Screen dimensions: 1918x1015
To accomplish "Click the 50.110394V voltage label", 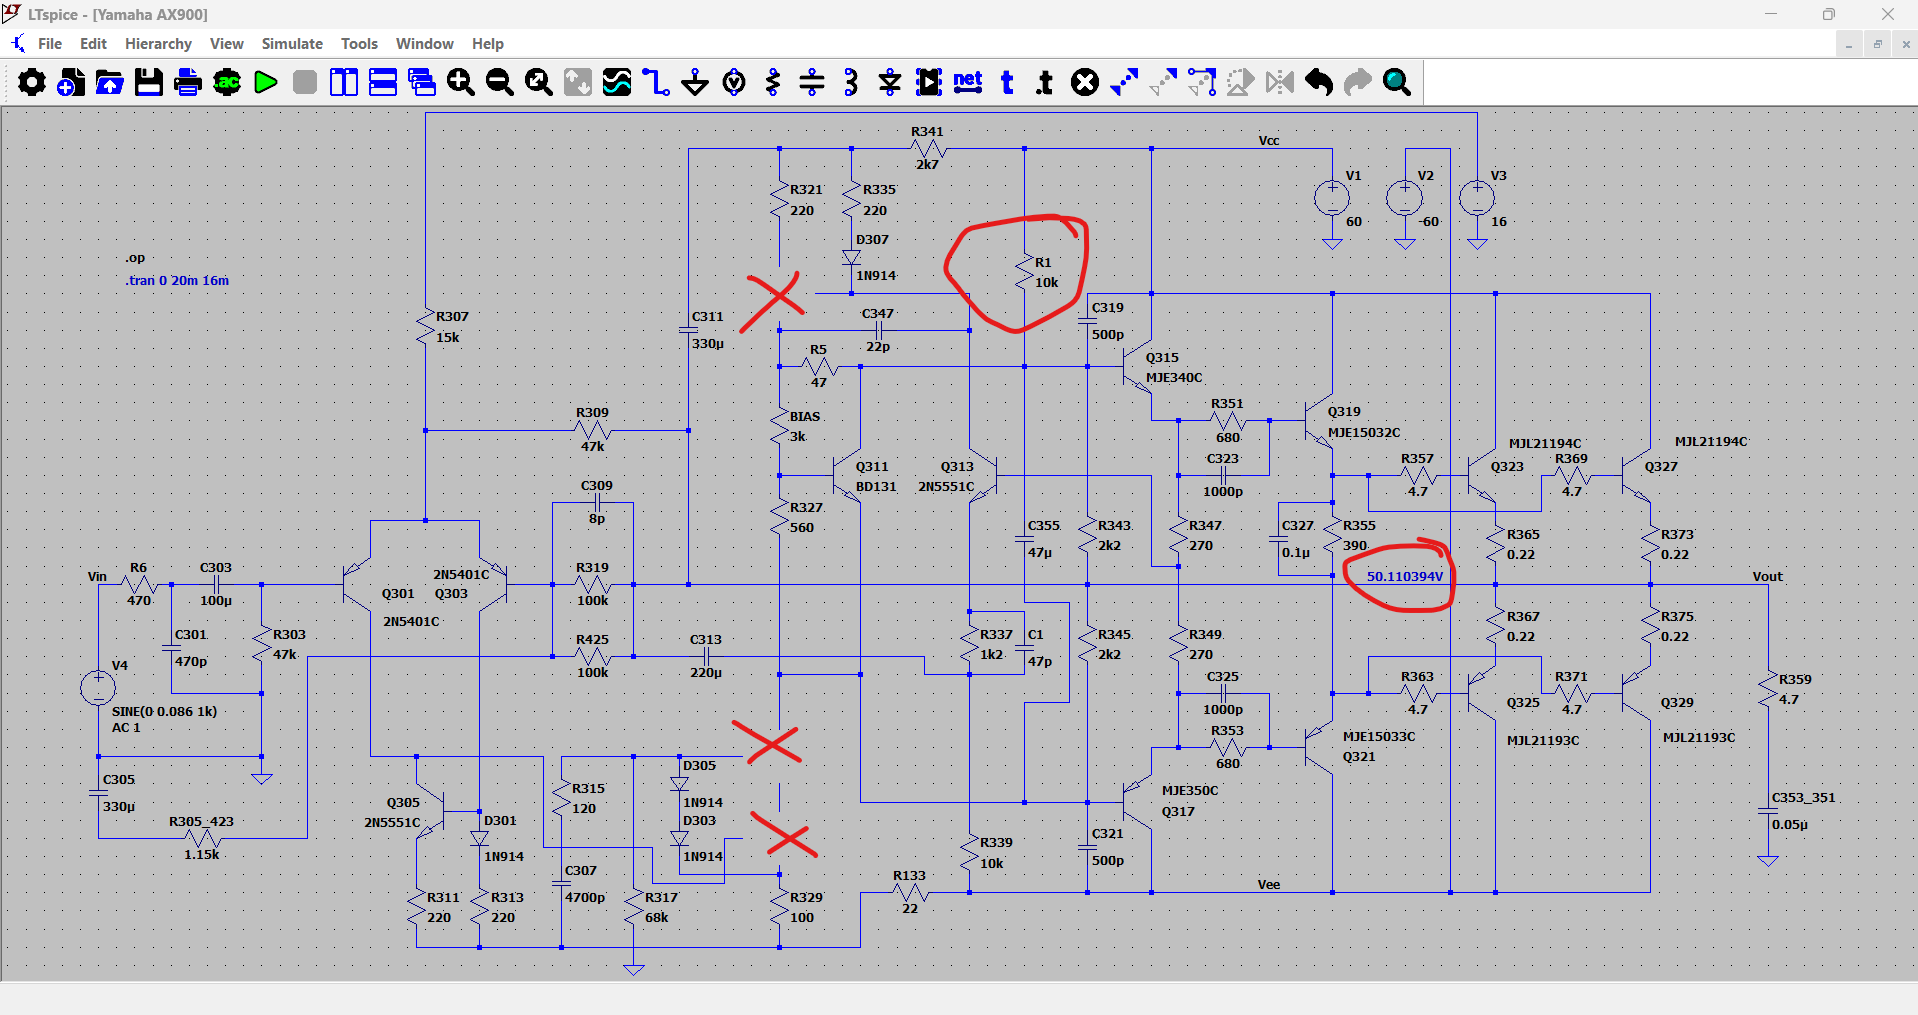I will pyautogui.click(x=1405, y=577).
